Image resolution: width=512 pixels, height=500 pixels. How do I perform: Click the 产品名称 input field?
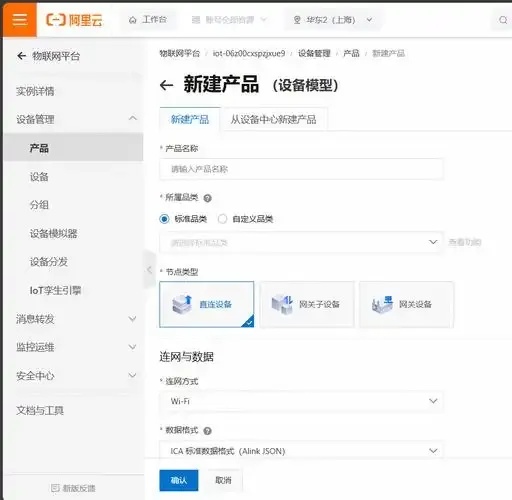[301, 169]
